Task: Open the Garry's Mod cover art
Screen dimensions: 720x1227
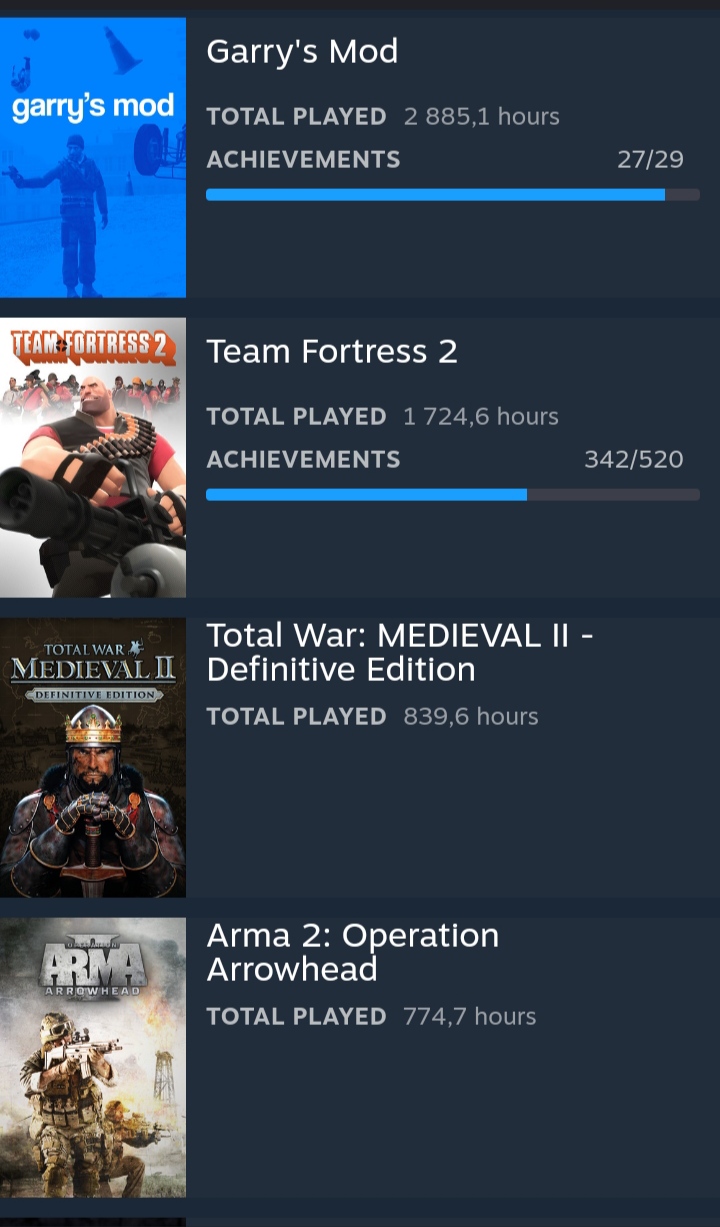Action: pos(93,157)
